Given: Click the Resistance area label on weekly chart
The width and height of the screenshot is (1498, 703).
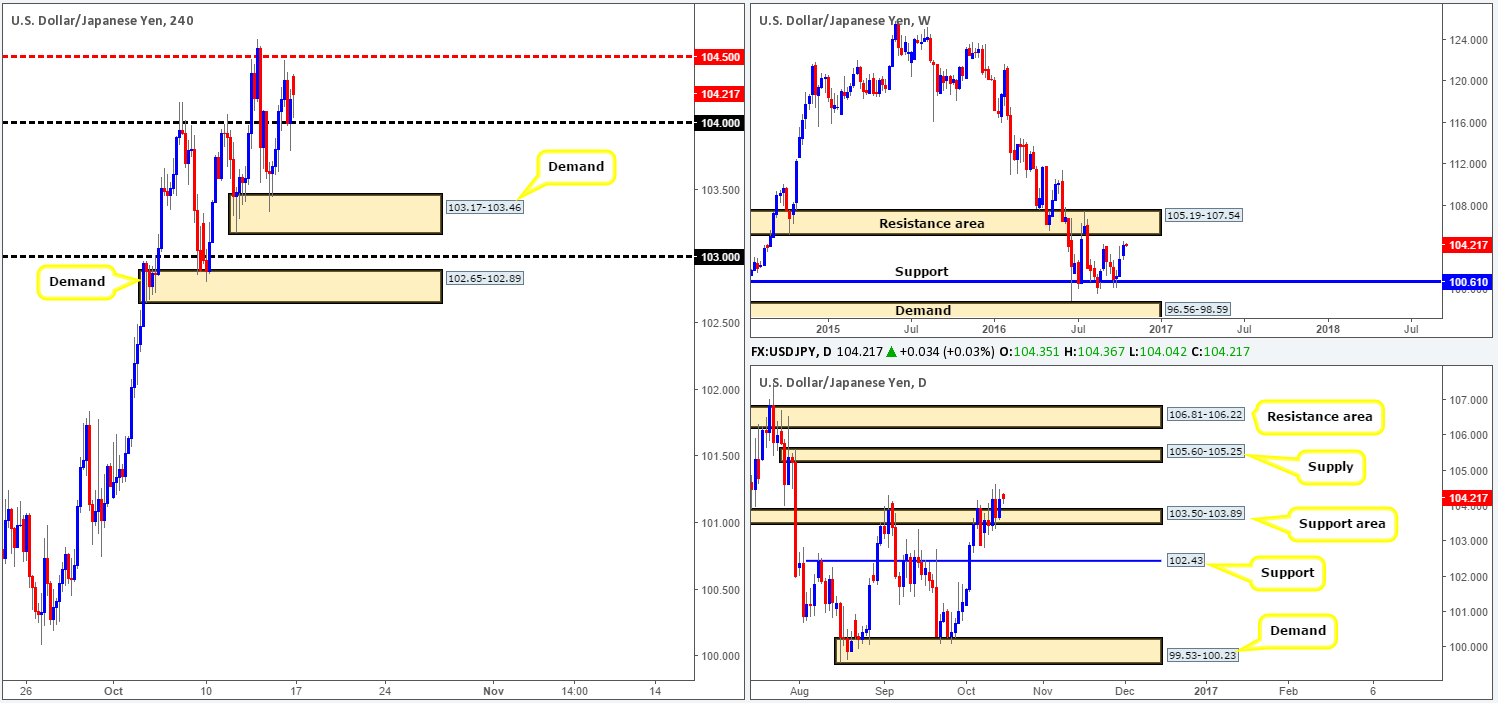Looking at the screenshot, I should [x=932, y=223].
